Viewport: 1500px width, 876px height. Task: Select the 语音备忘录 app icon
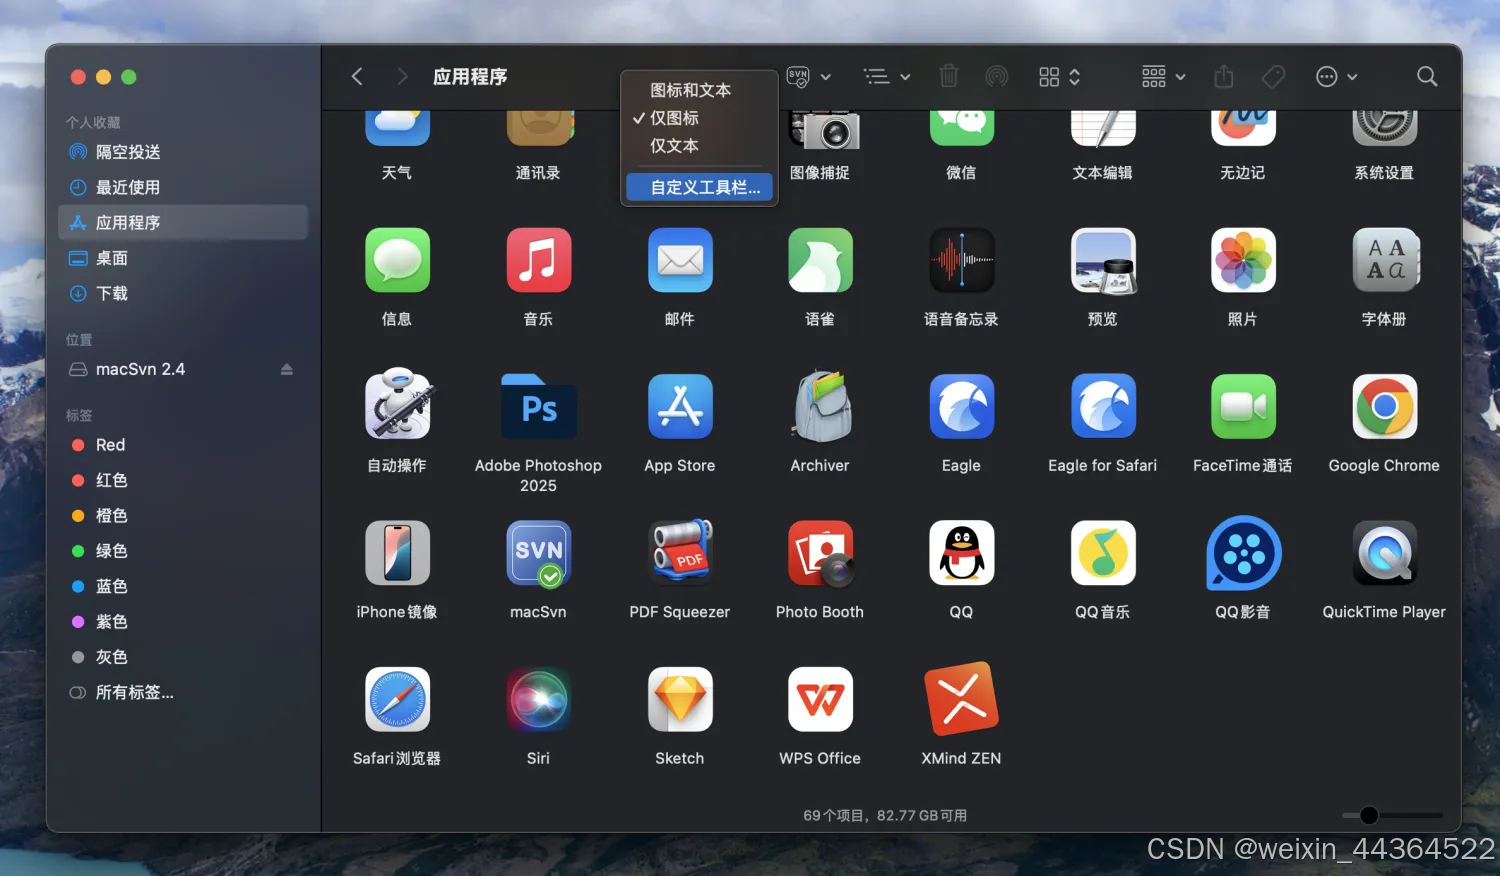[x=961, y=260]
